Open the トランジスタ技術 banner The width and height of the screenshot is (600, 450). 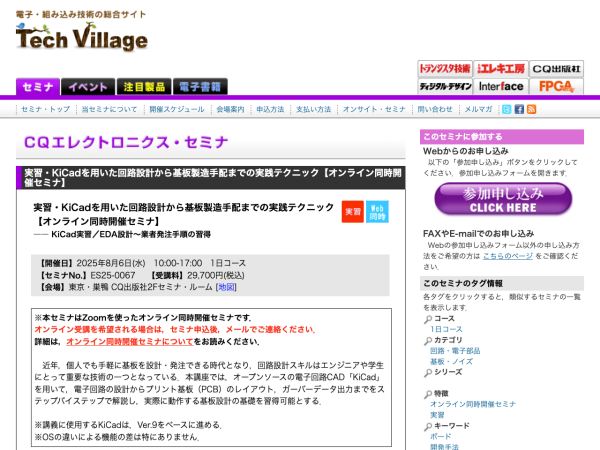[x=445, y=69]
